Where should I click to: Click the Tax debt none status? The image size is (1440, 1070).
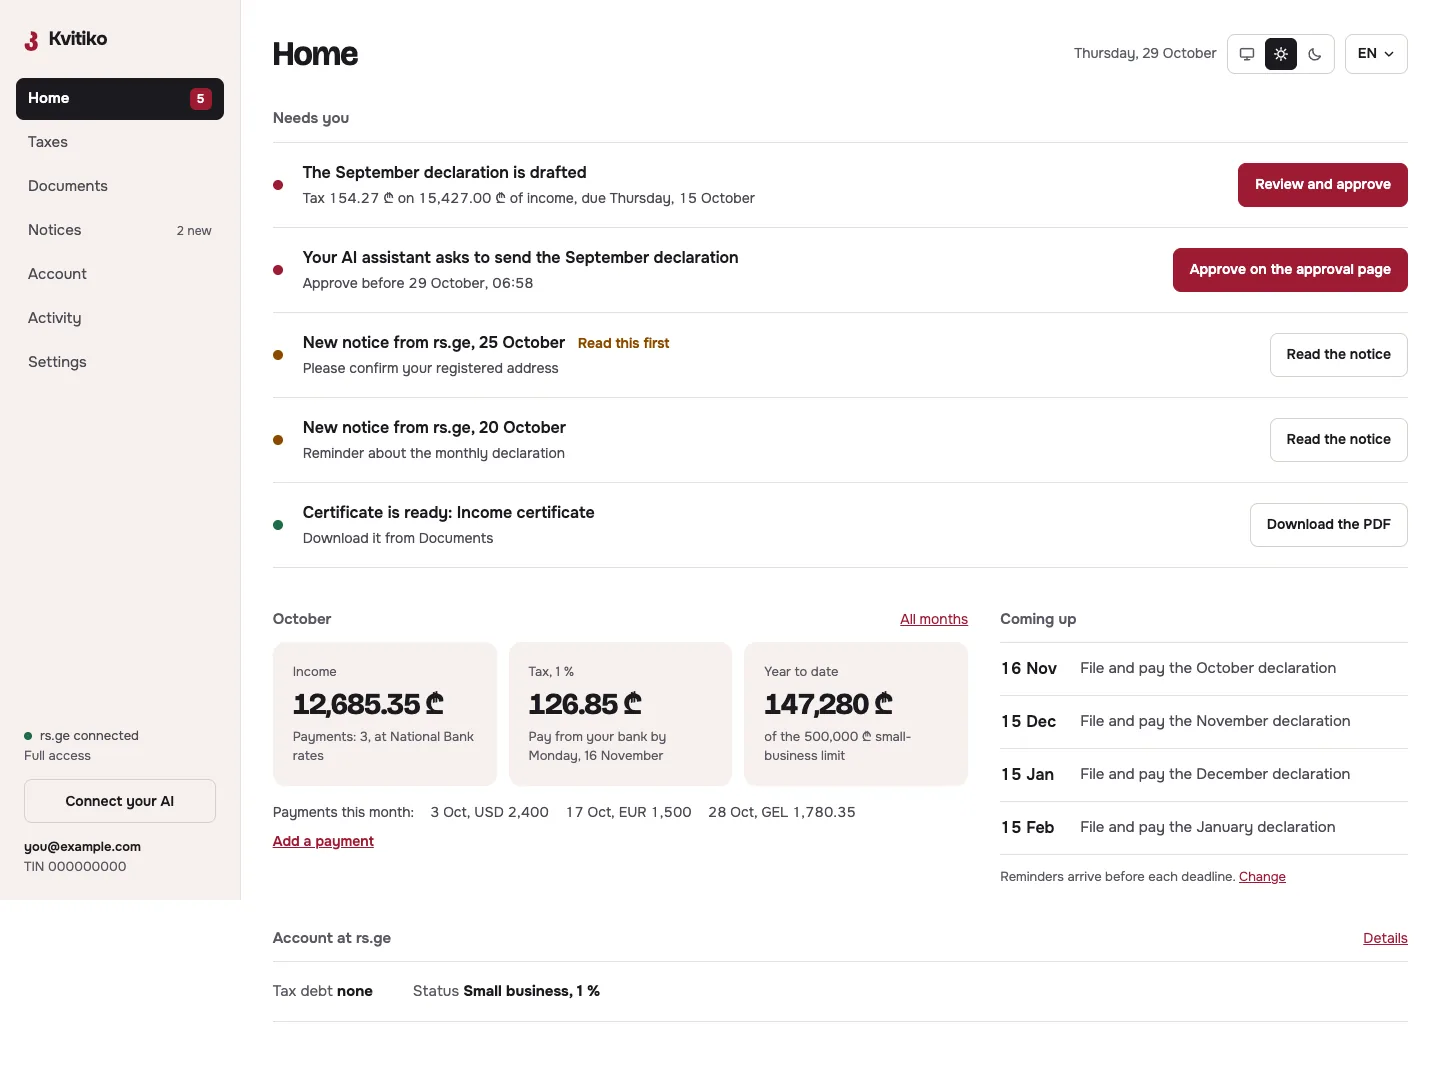(323, 991)
